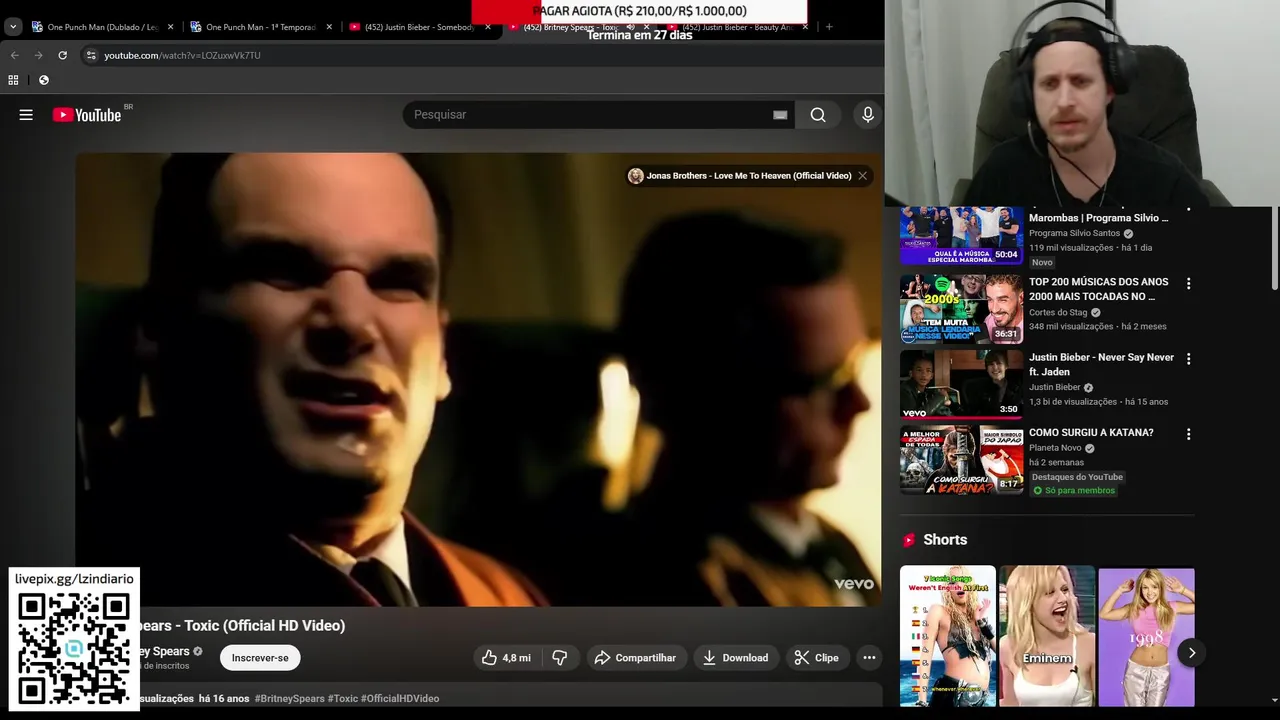Open the Cortes do Stag channel
This screenshot has height=720, width=1280.
pos(1058,312)
